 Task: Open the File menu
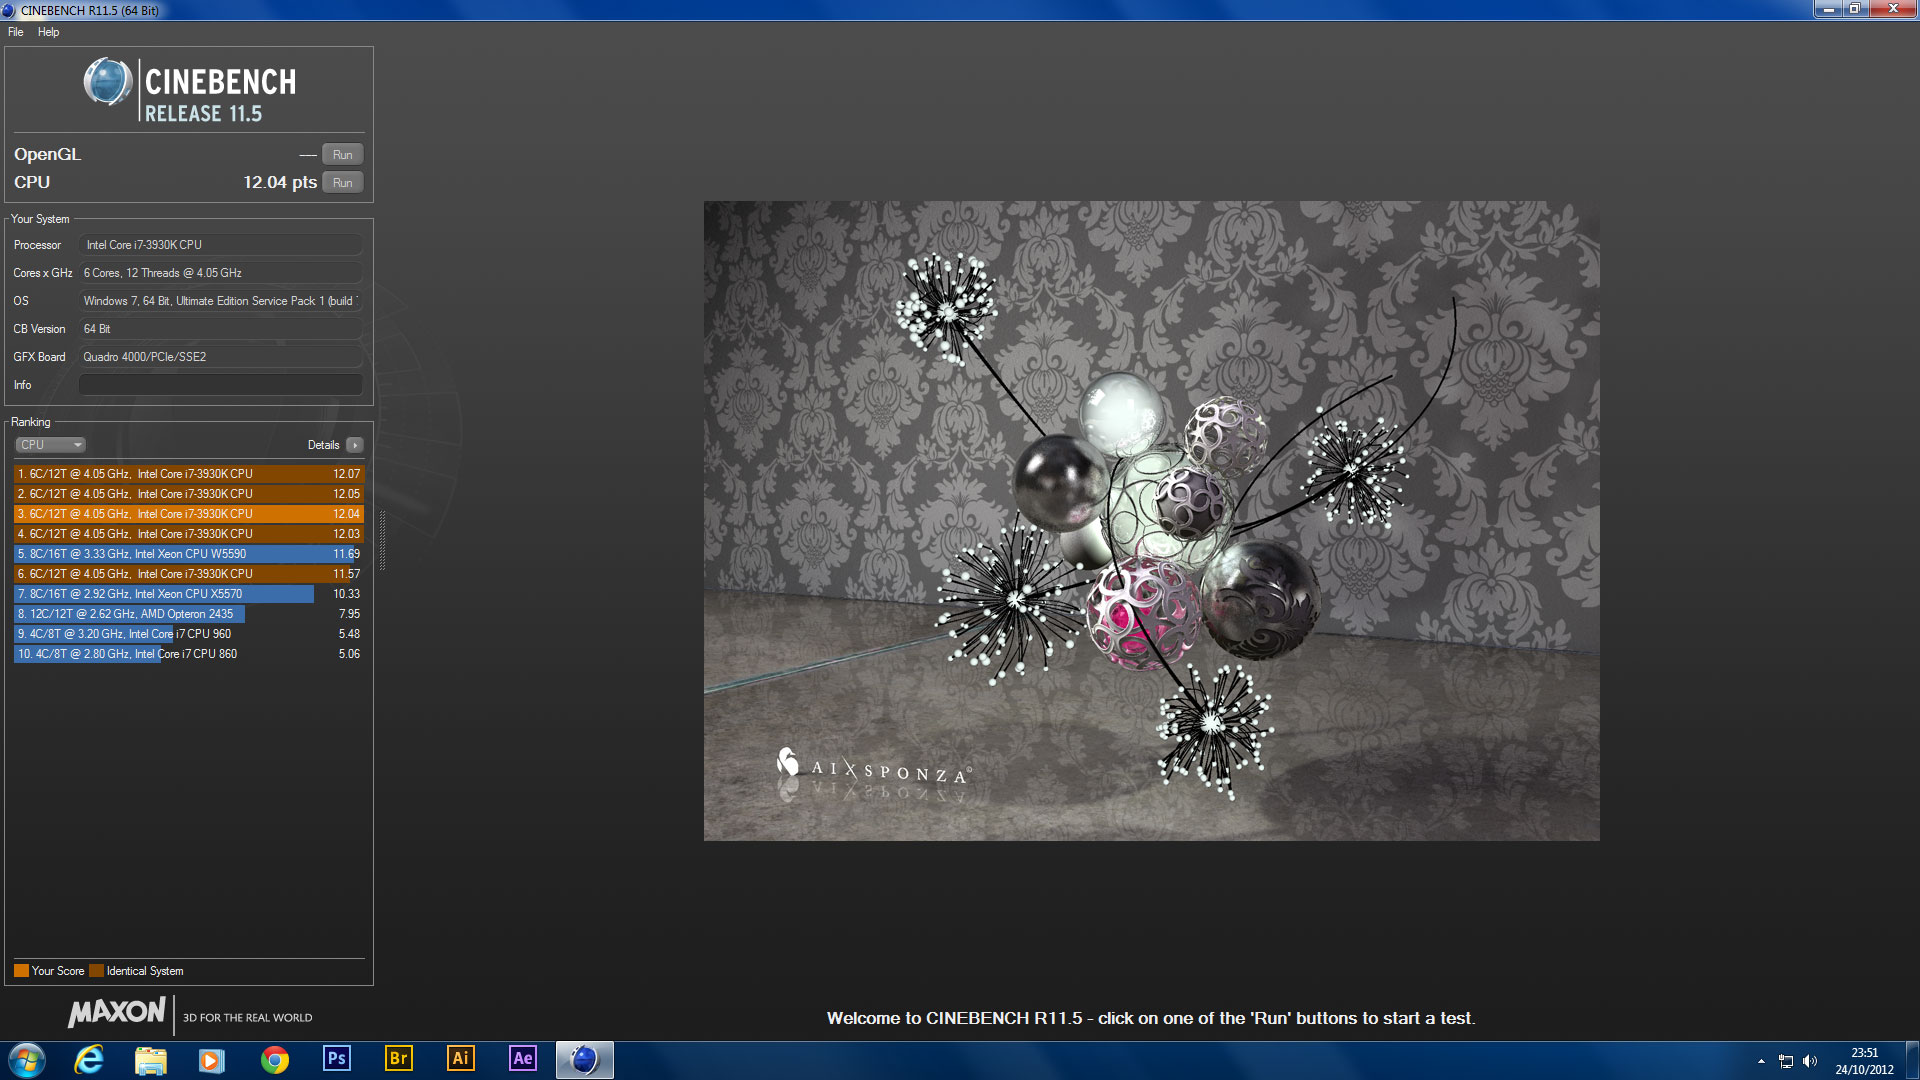pyautogui.click(x=16, y=32)
